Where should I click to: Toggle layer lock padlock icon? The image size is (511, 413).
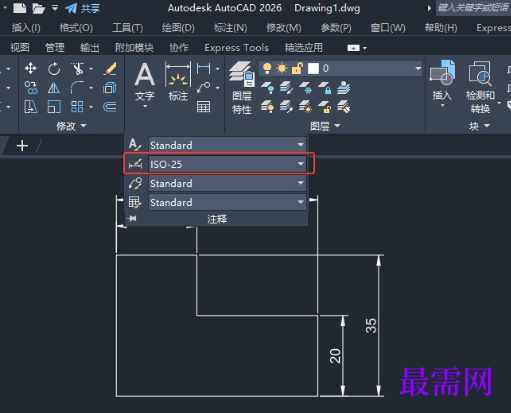297,69
